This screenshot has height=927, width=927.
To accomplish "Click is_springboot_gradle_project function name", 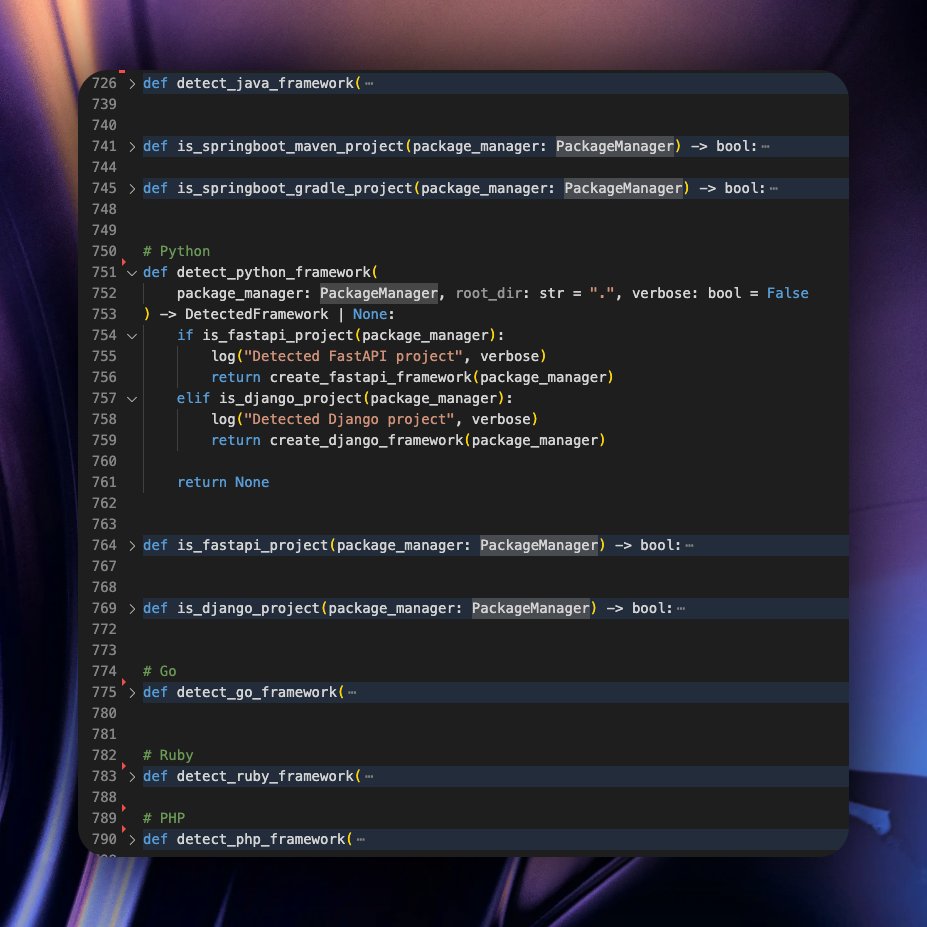I will click(x=294, y=188).
